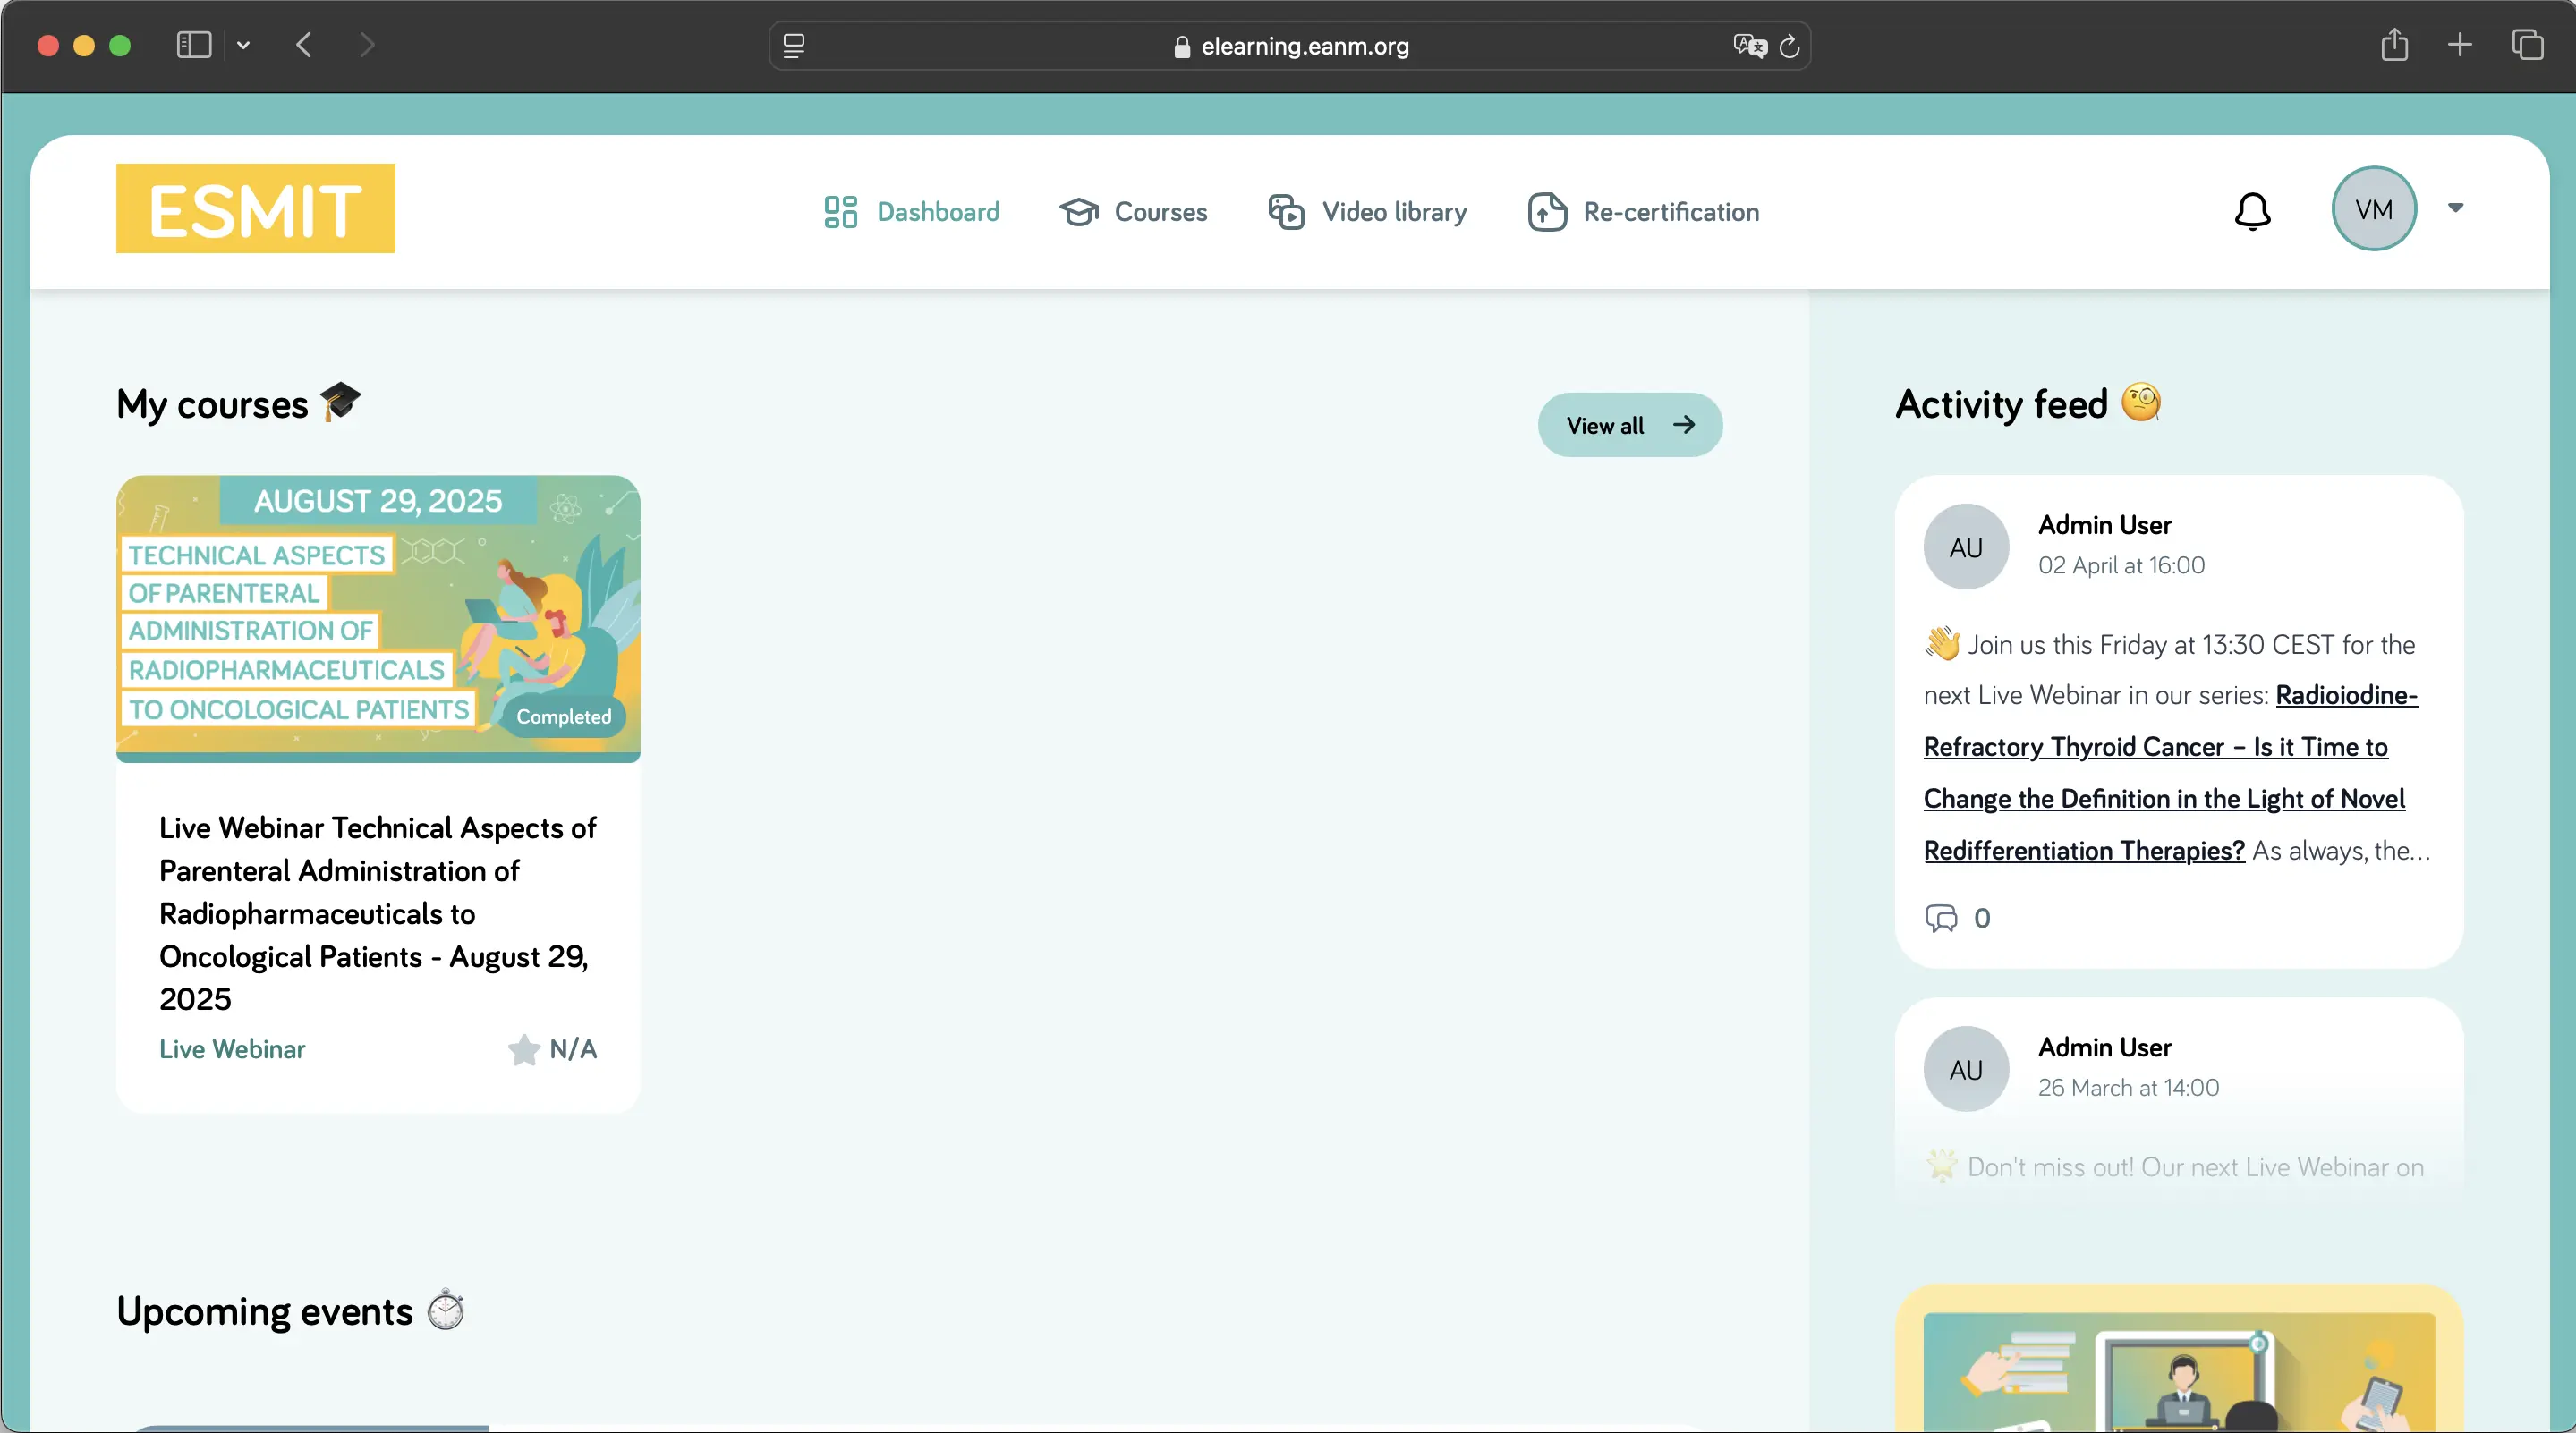Click the ESMIT logo

coord(255,208)
